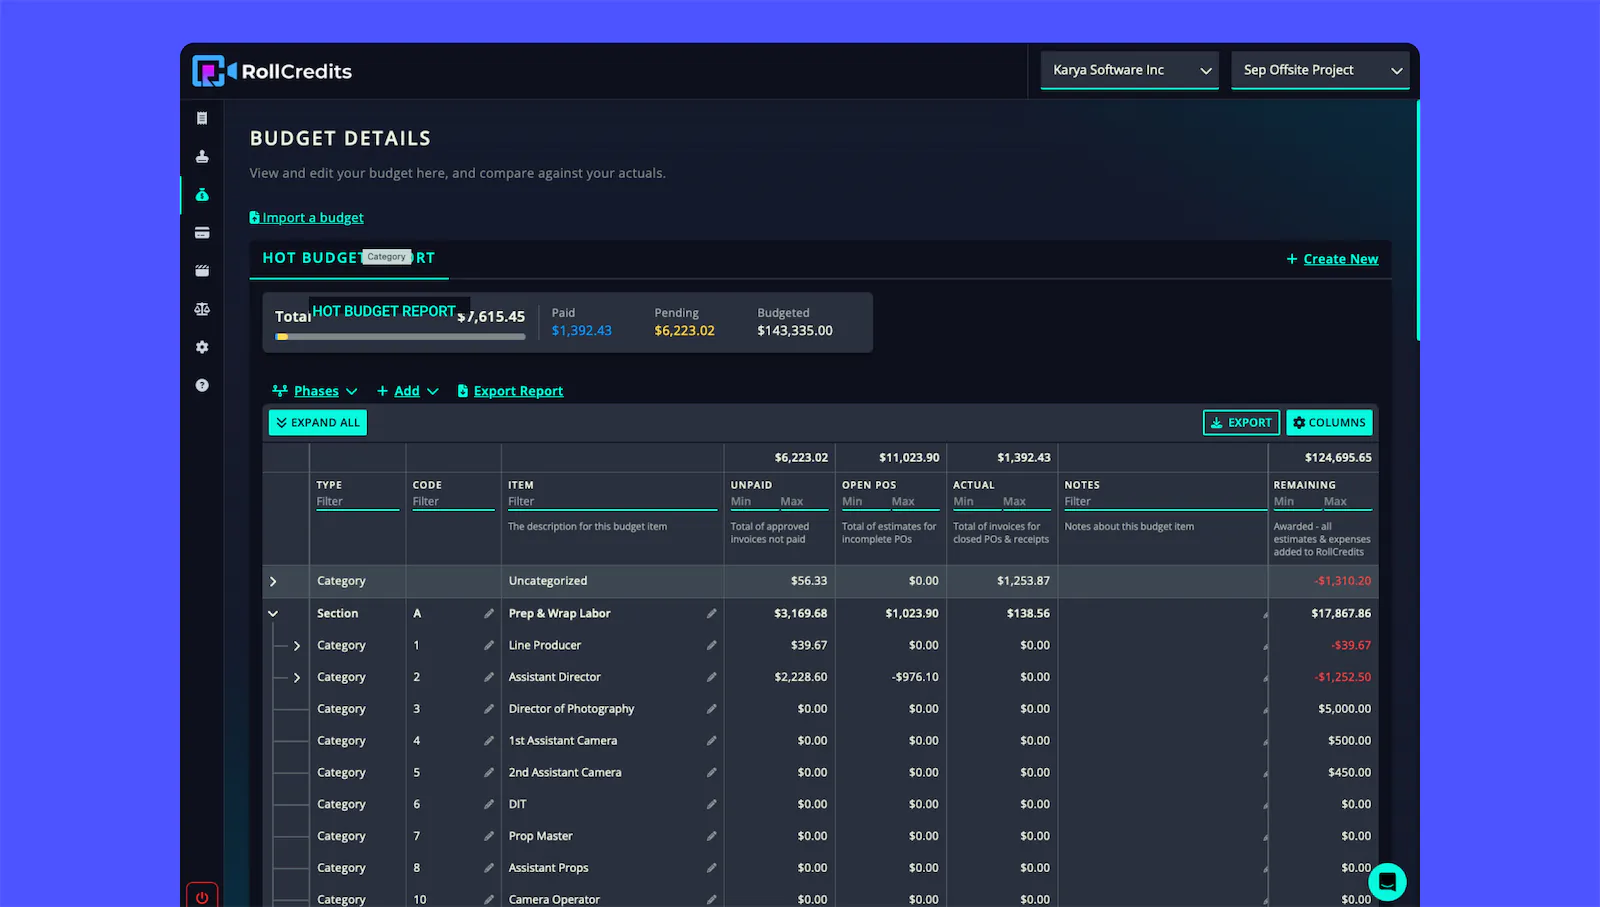Select the clapperboard icon in the sidebar
The height and width of the screenshot is (907, 1600).
(x=202, y=270)
